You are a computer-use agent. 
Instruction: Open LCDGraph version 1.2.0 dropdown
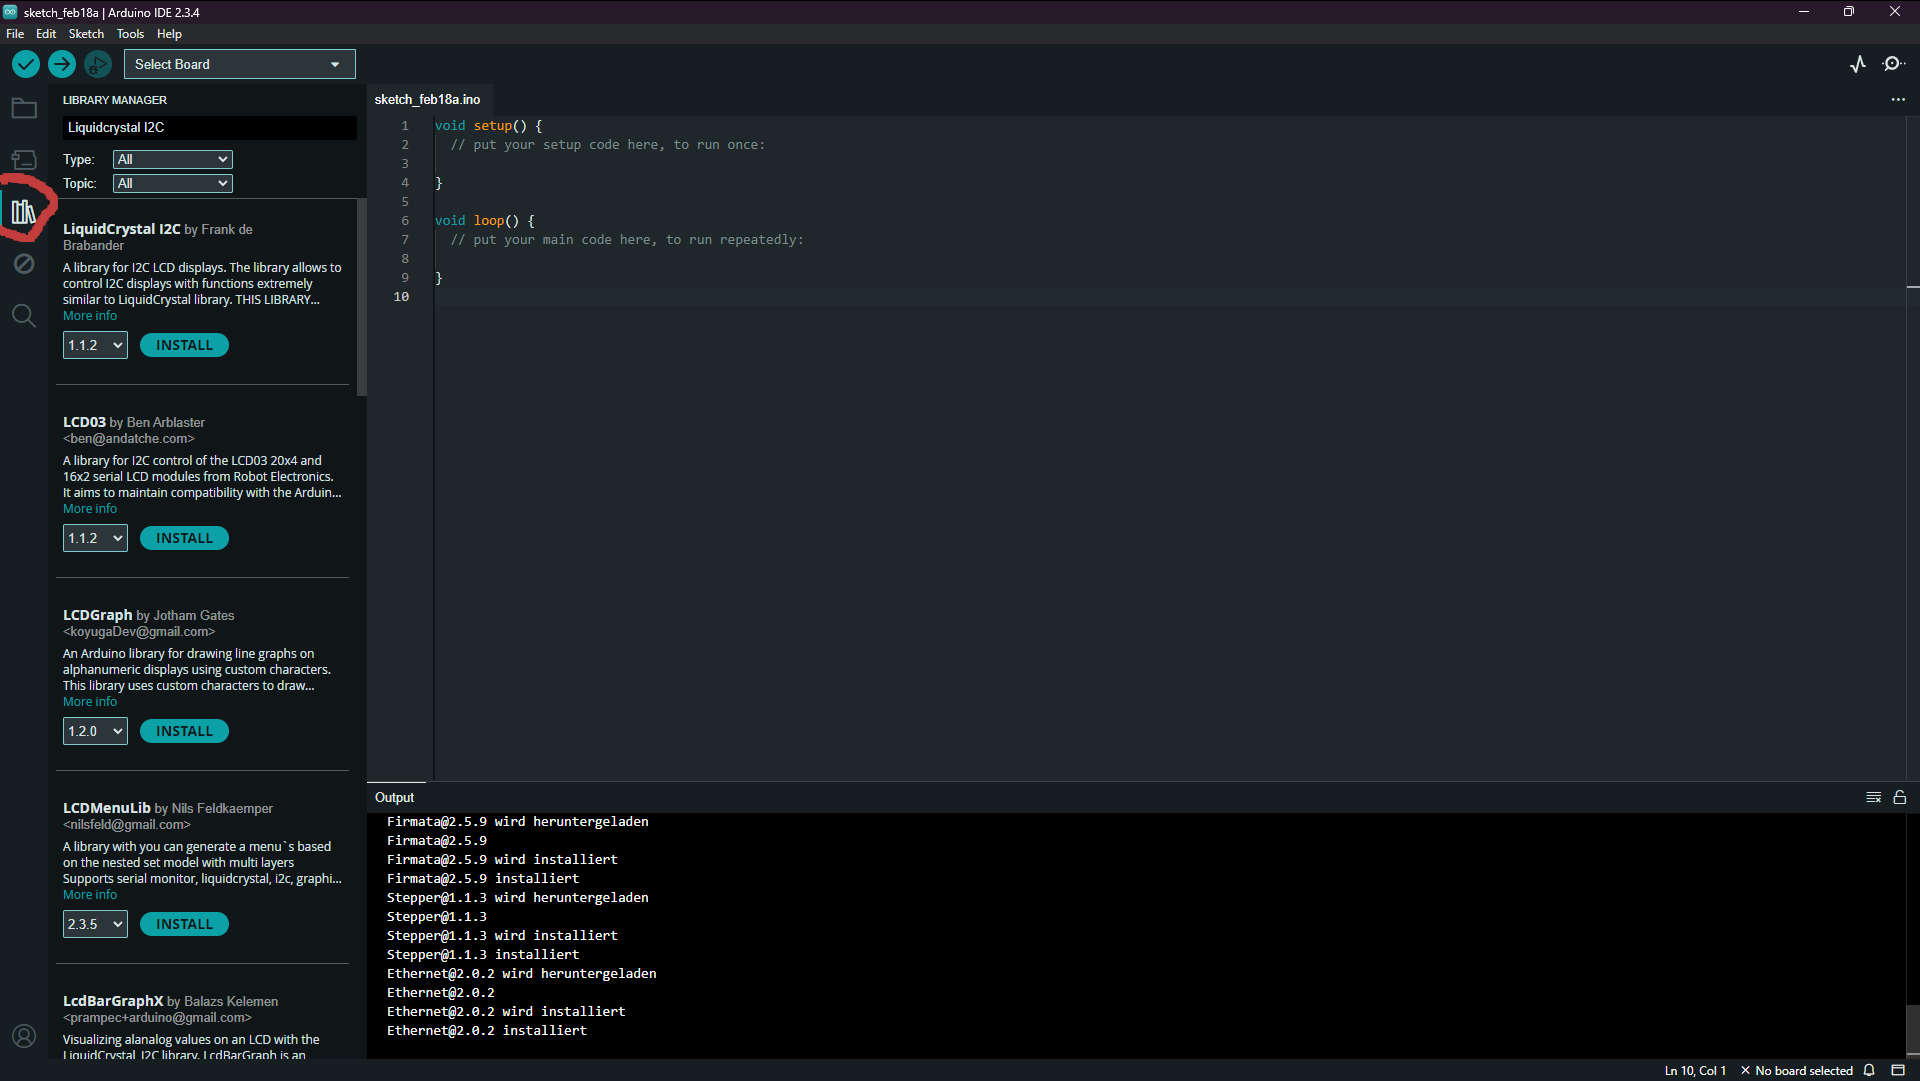(x=95, y=731)
